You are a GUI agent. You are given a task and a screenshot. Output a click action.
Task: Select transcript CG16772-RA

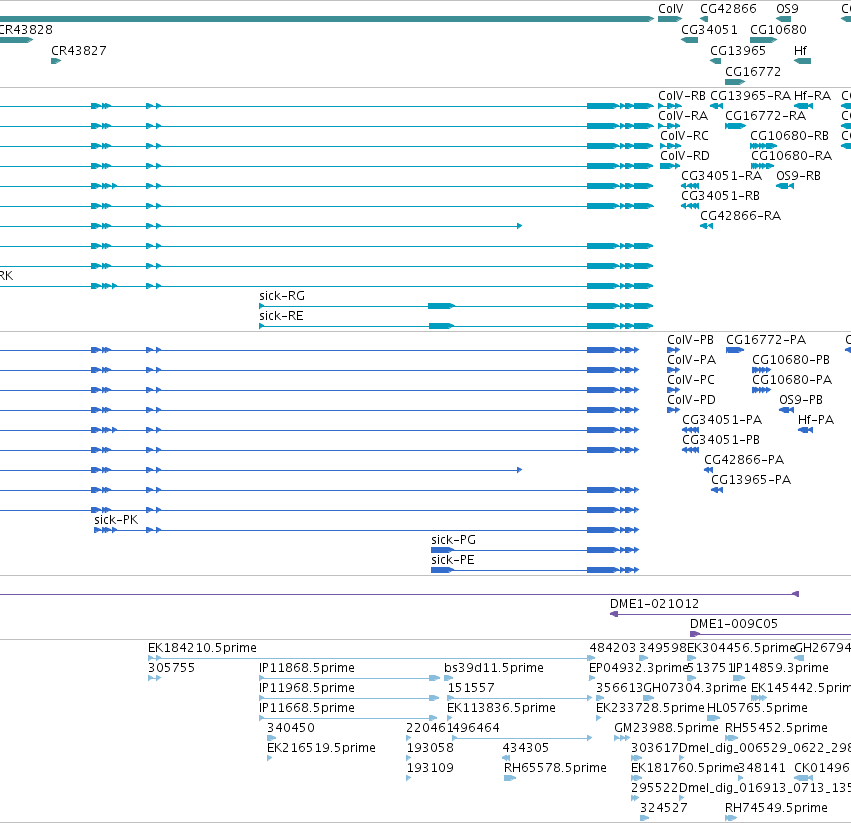tap(765, 116)
